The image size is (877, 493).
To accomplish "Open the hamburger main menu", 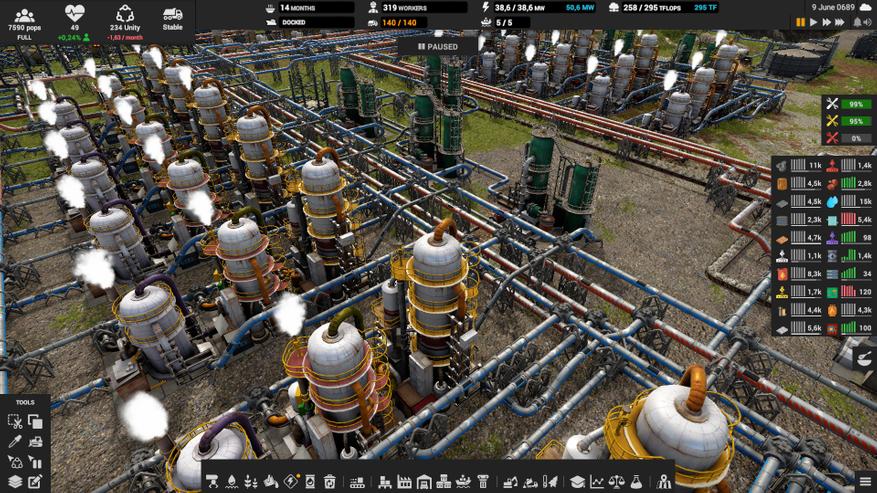I will click(865, 482).
